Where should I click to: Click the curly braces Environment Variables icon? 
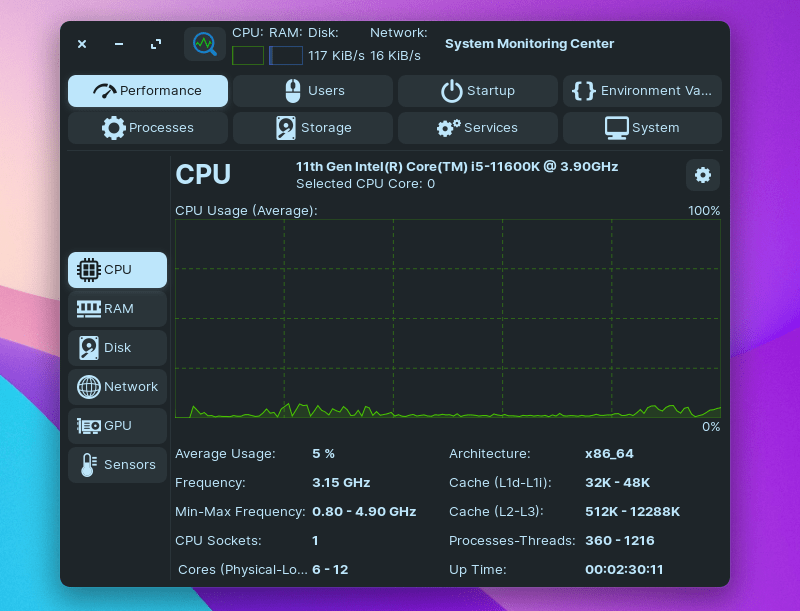(x=583, y=90)
